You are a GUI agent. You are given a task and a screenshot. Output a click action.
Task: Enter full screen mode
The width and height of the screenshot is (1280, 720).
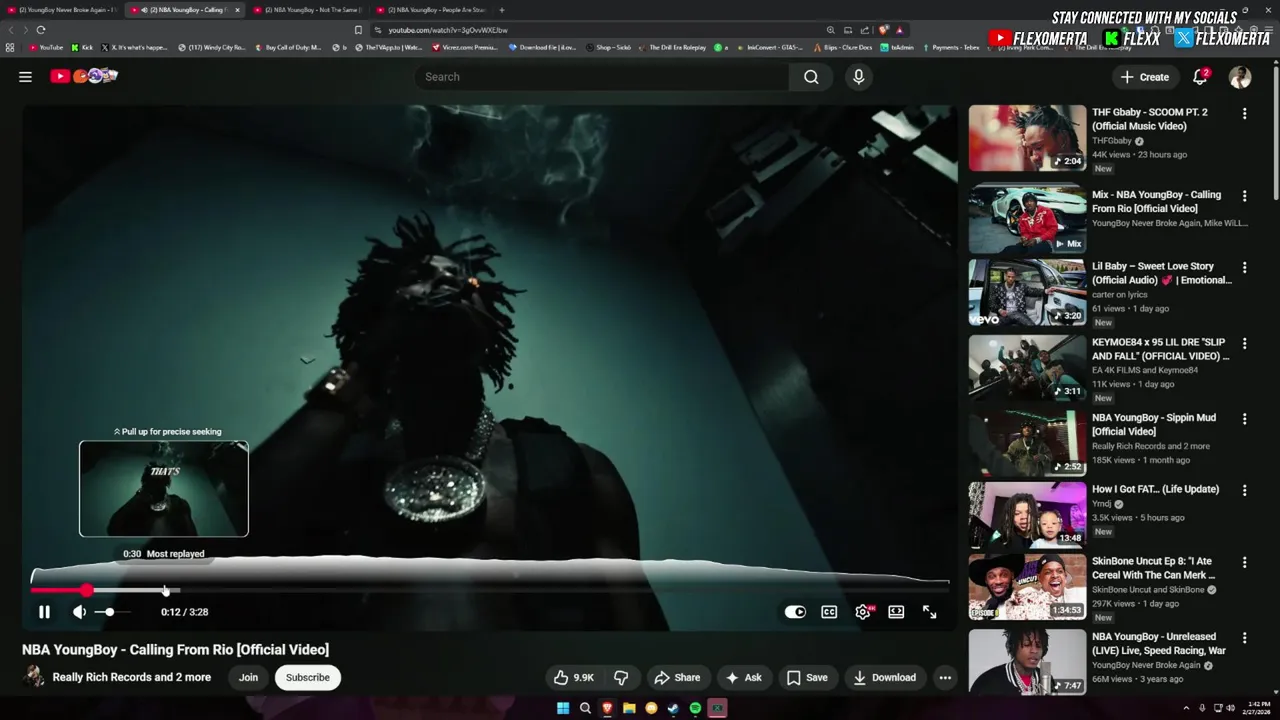[929, 612]
